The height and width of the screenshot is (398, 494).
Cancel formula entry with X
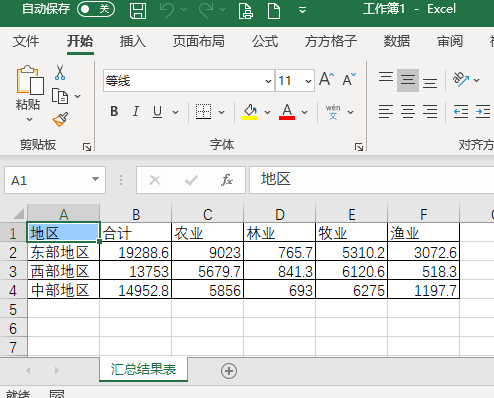[155, 180]
